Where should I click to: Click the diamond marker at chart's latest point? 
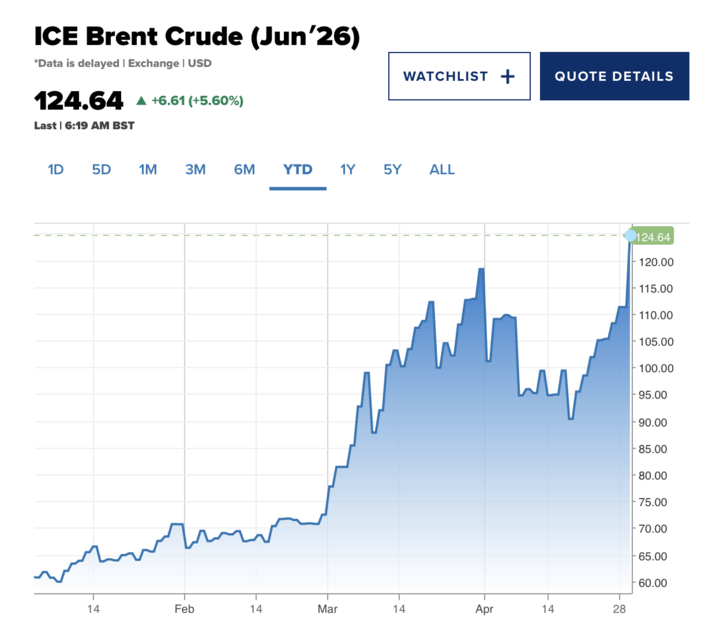point(630,235)
